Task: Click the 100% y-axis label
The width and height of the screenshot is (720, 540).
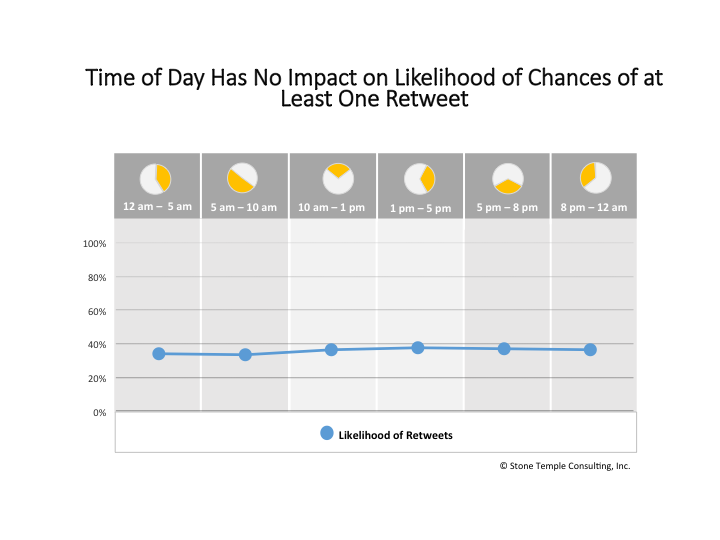Action: click(95, 244)
